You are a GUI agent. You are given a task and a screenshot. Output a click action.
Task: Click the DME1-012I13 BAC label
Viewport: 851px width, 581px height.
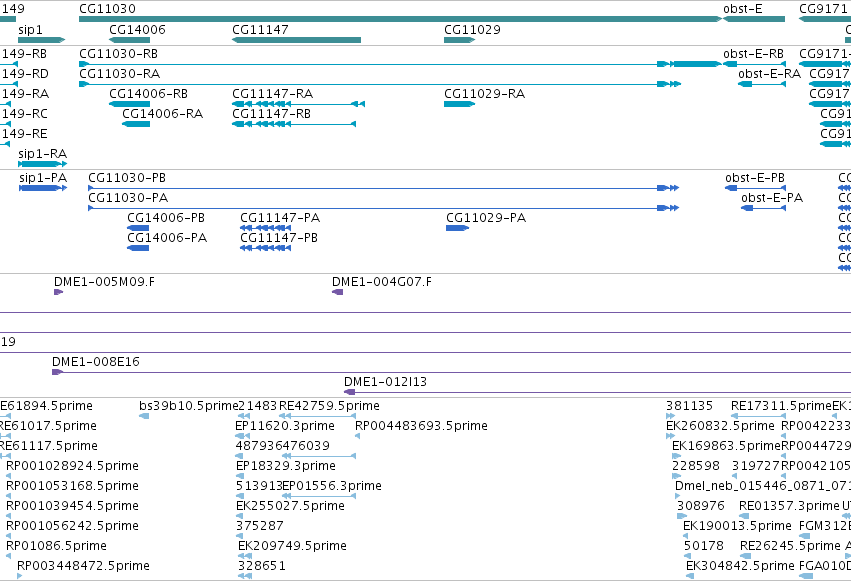pos(385,382)
